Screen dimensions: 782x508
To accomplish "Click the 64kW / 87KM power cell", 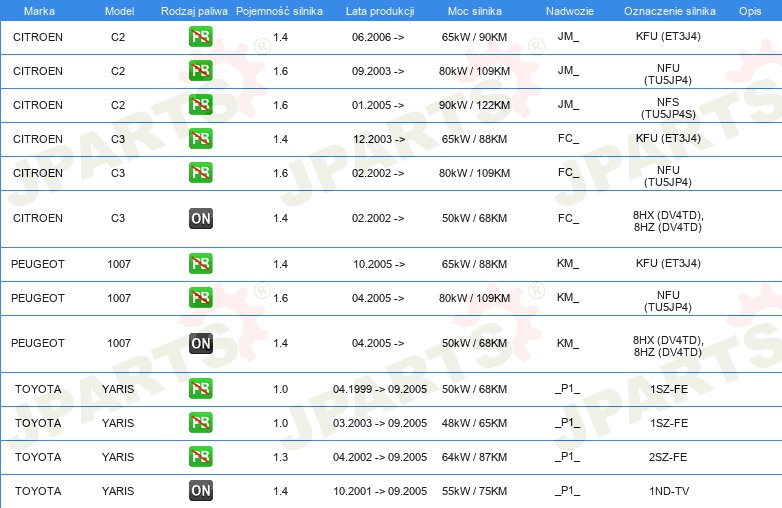I will tap(474, 457).
